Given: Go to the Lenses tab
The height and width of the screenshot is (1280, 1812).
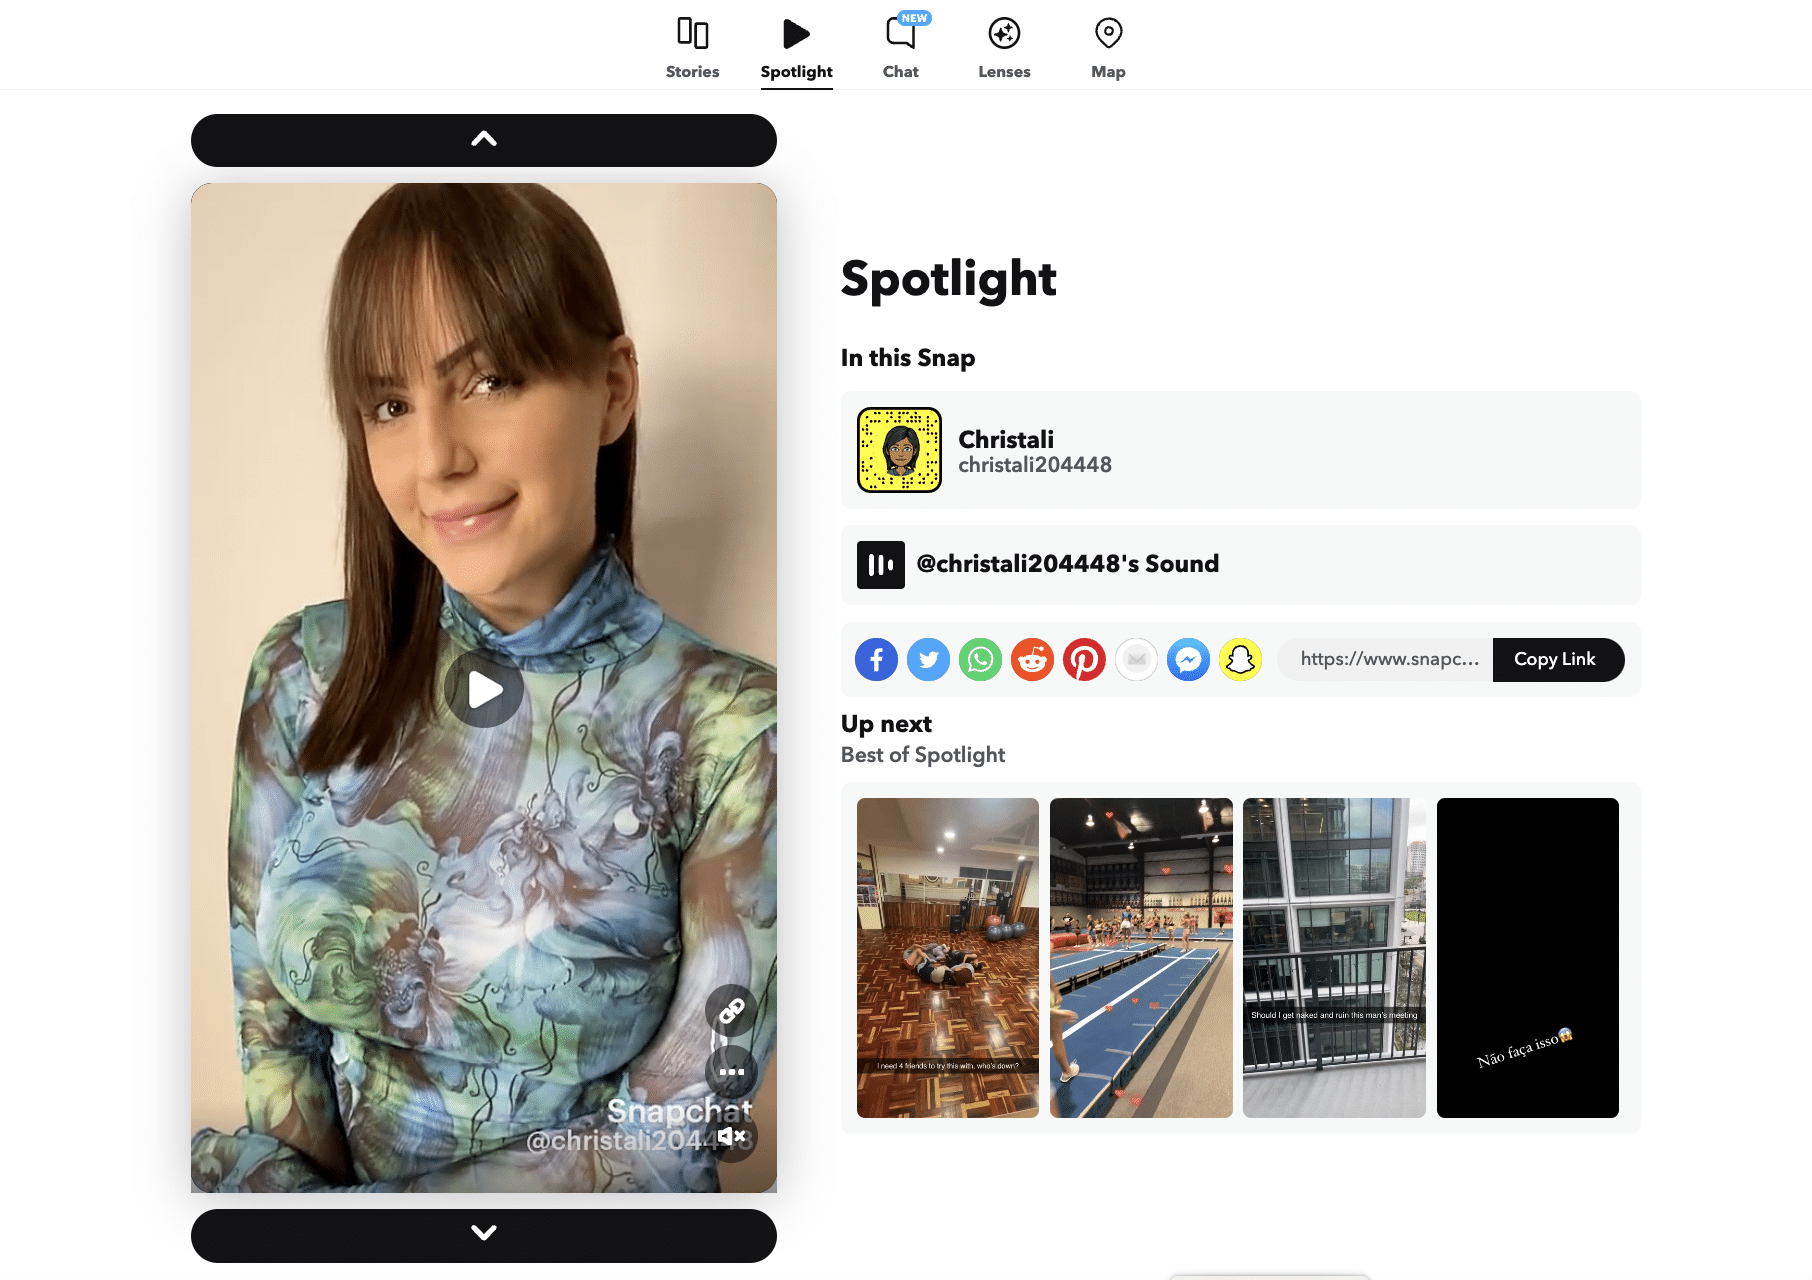Looking at the screenshot, I should click(x=1004, y=48).
